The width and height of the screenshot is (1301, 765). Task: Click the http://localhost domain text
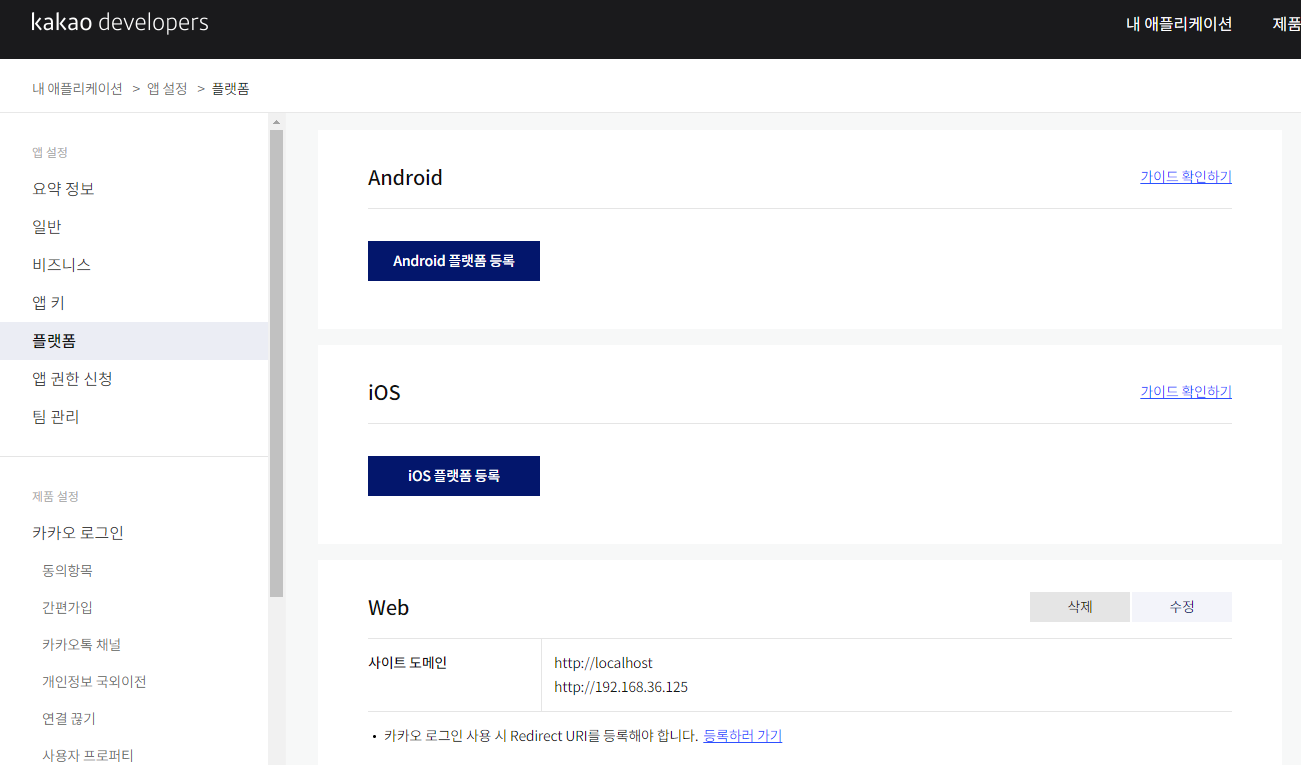tap(604, 663)
